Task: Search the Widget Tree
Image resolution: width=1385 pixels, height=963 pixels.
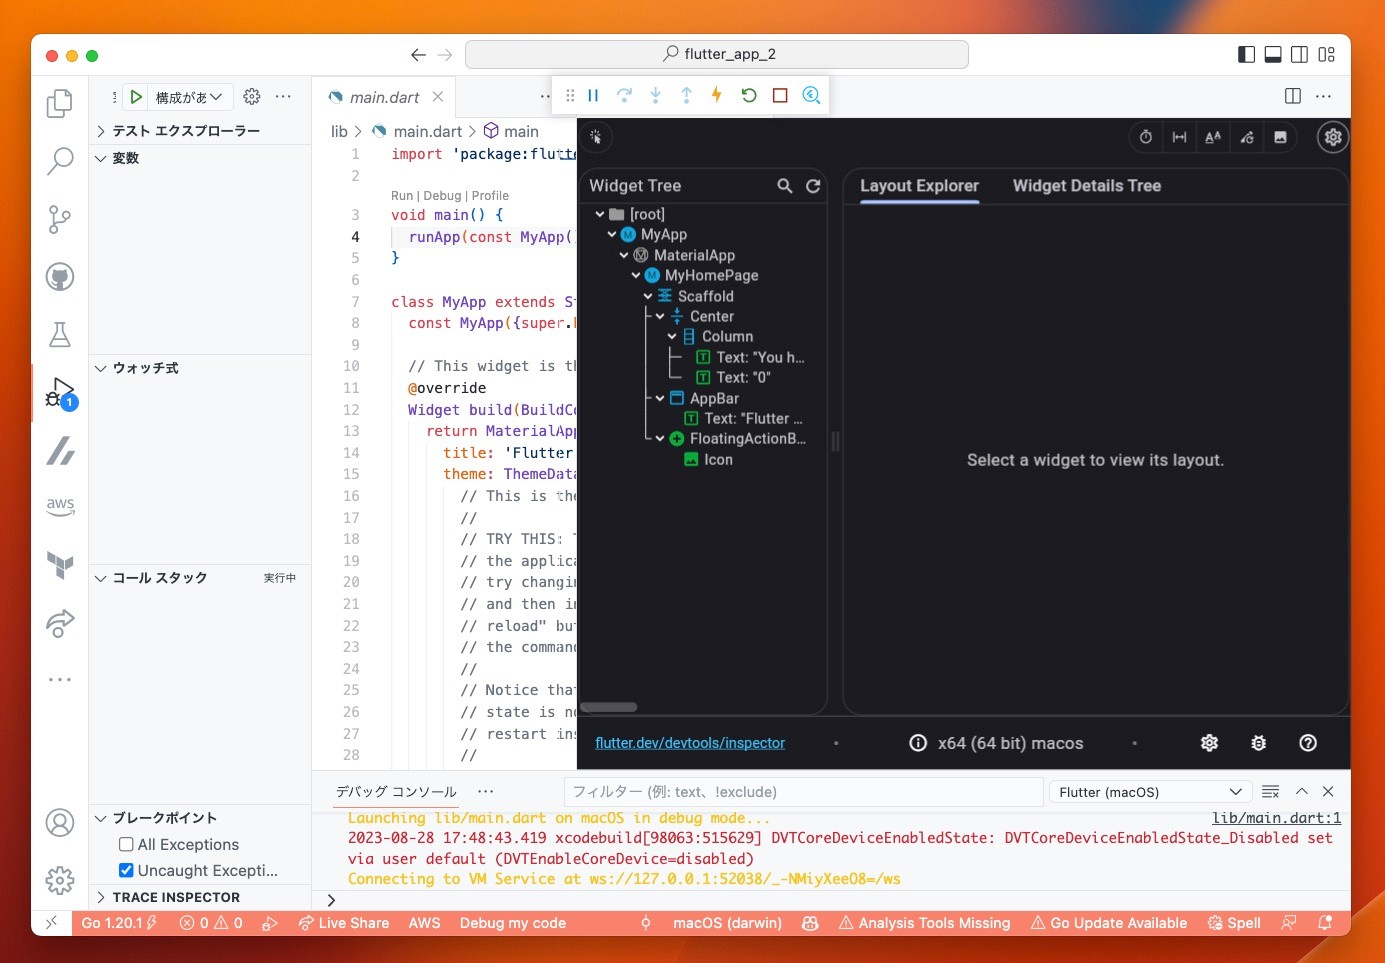Action: pyautogui.click(x=785, y=186)
